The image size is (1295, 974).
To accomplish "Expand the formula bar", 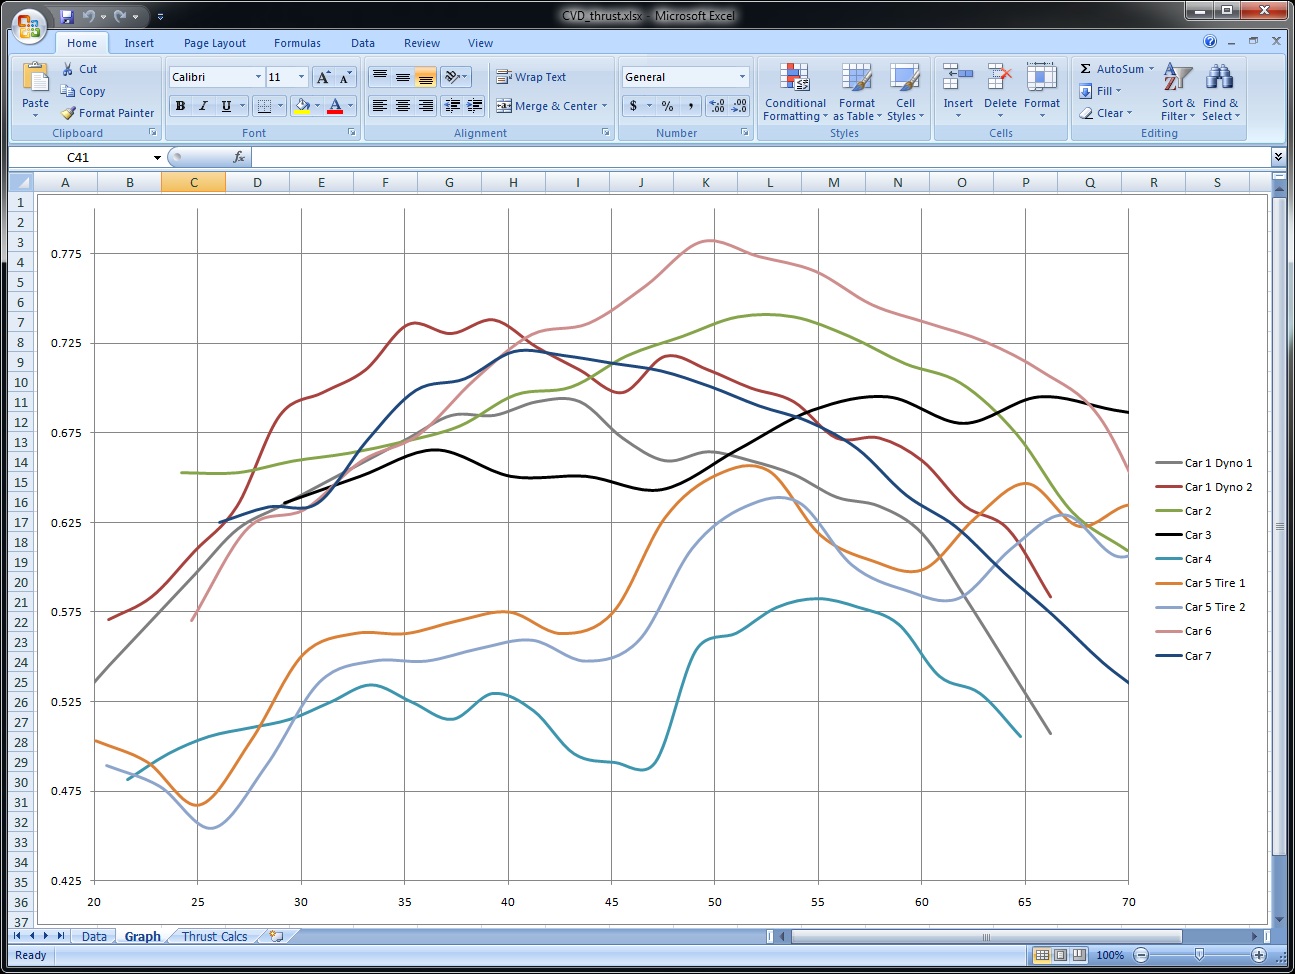I will click(x=1277, y=157).
